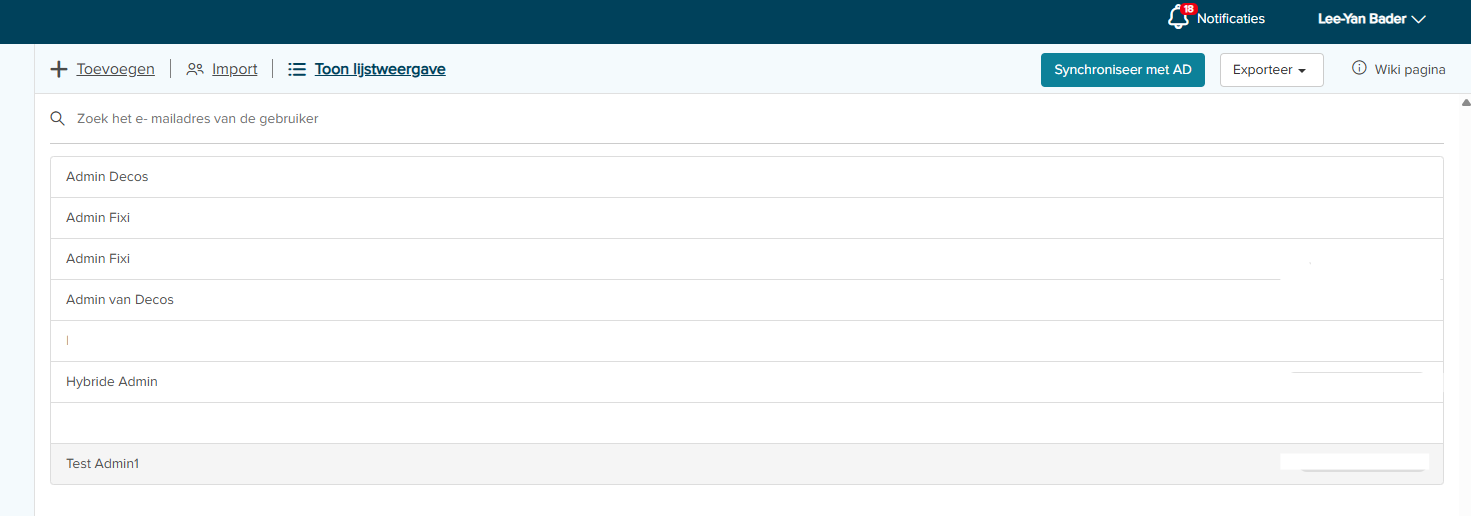Open the Wiki pagina link
1471x516 pixels.
[1410, 70]
